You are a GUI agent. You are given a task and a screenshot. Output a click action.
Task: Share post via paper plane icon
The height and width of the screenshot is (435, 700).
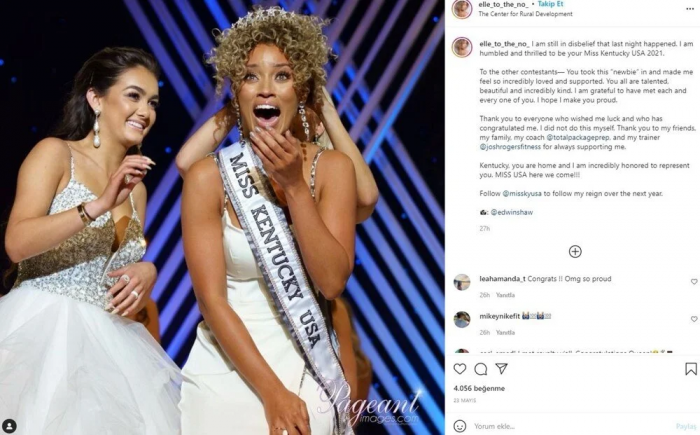pos(502,368)
